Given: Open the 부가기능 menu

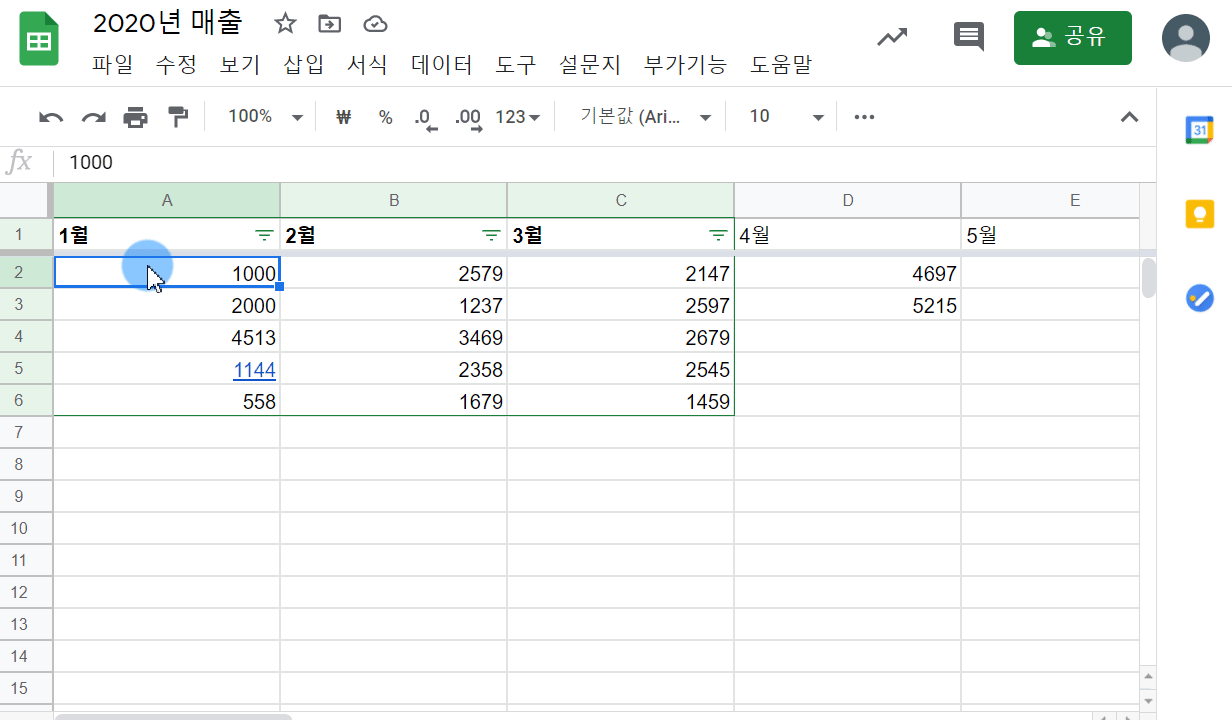Looking at the screenshot, I should (686, 65).
